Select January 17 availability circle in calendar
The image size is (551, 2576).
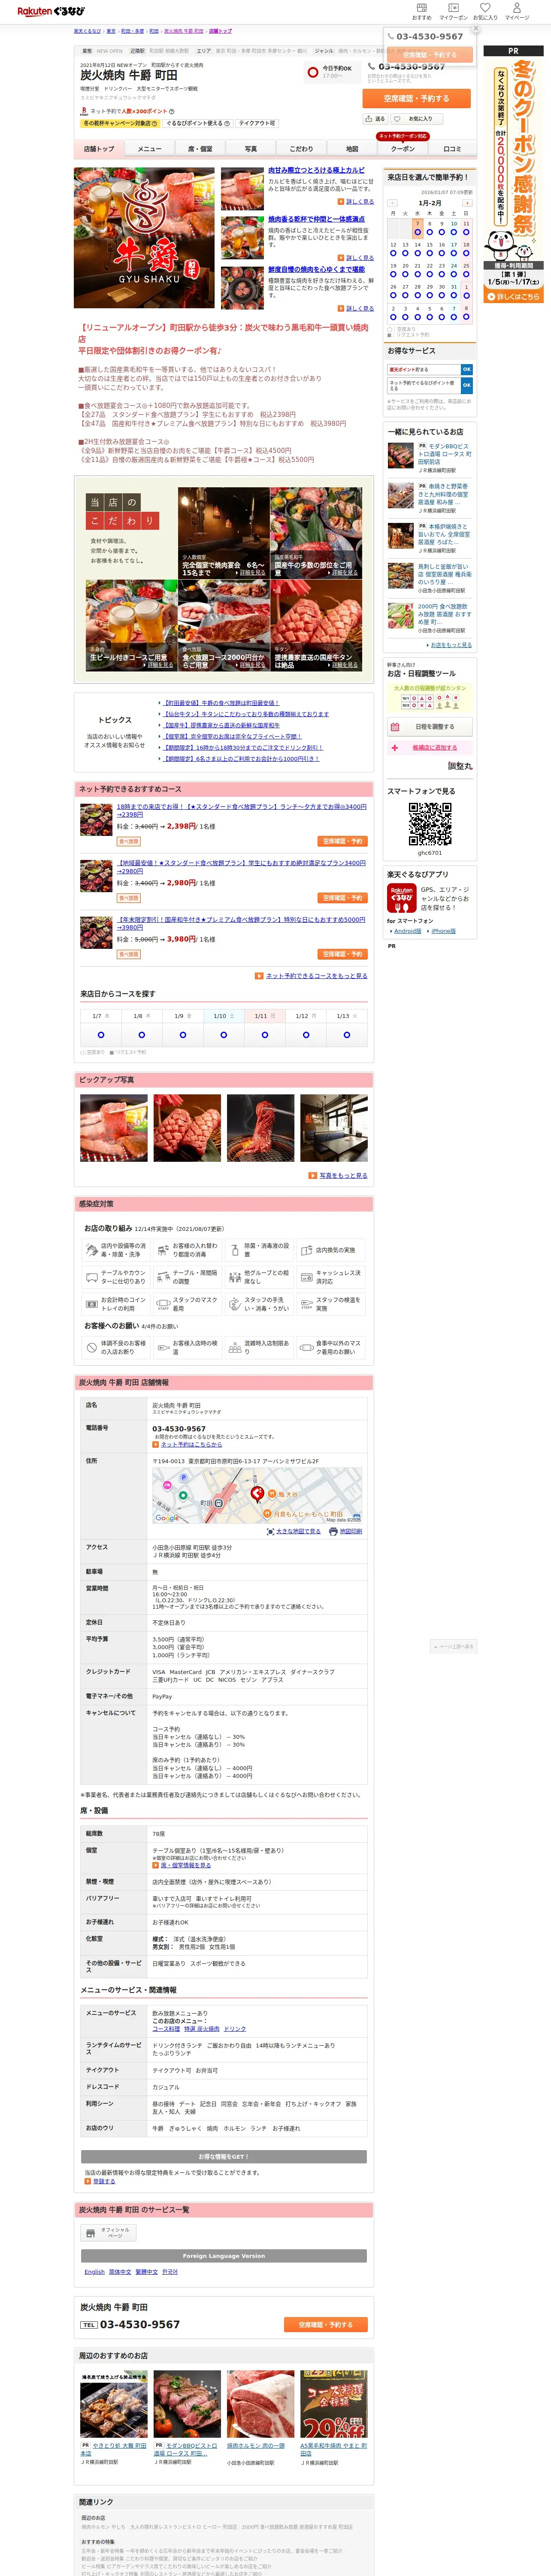(454, 253)
